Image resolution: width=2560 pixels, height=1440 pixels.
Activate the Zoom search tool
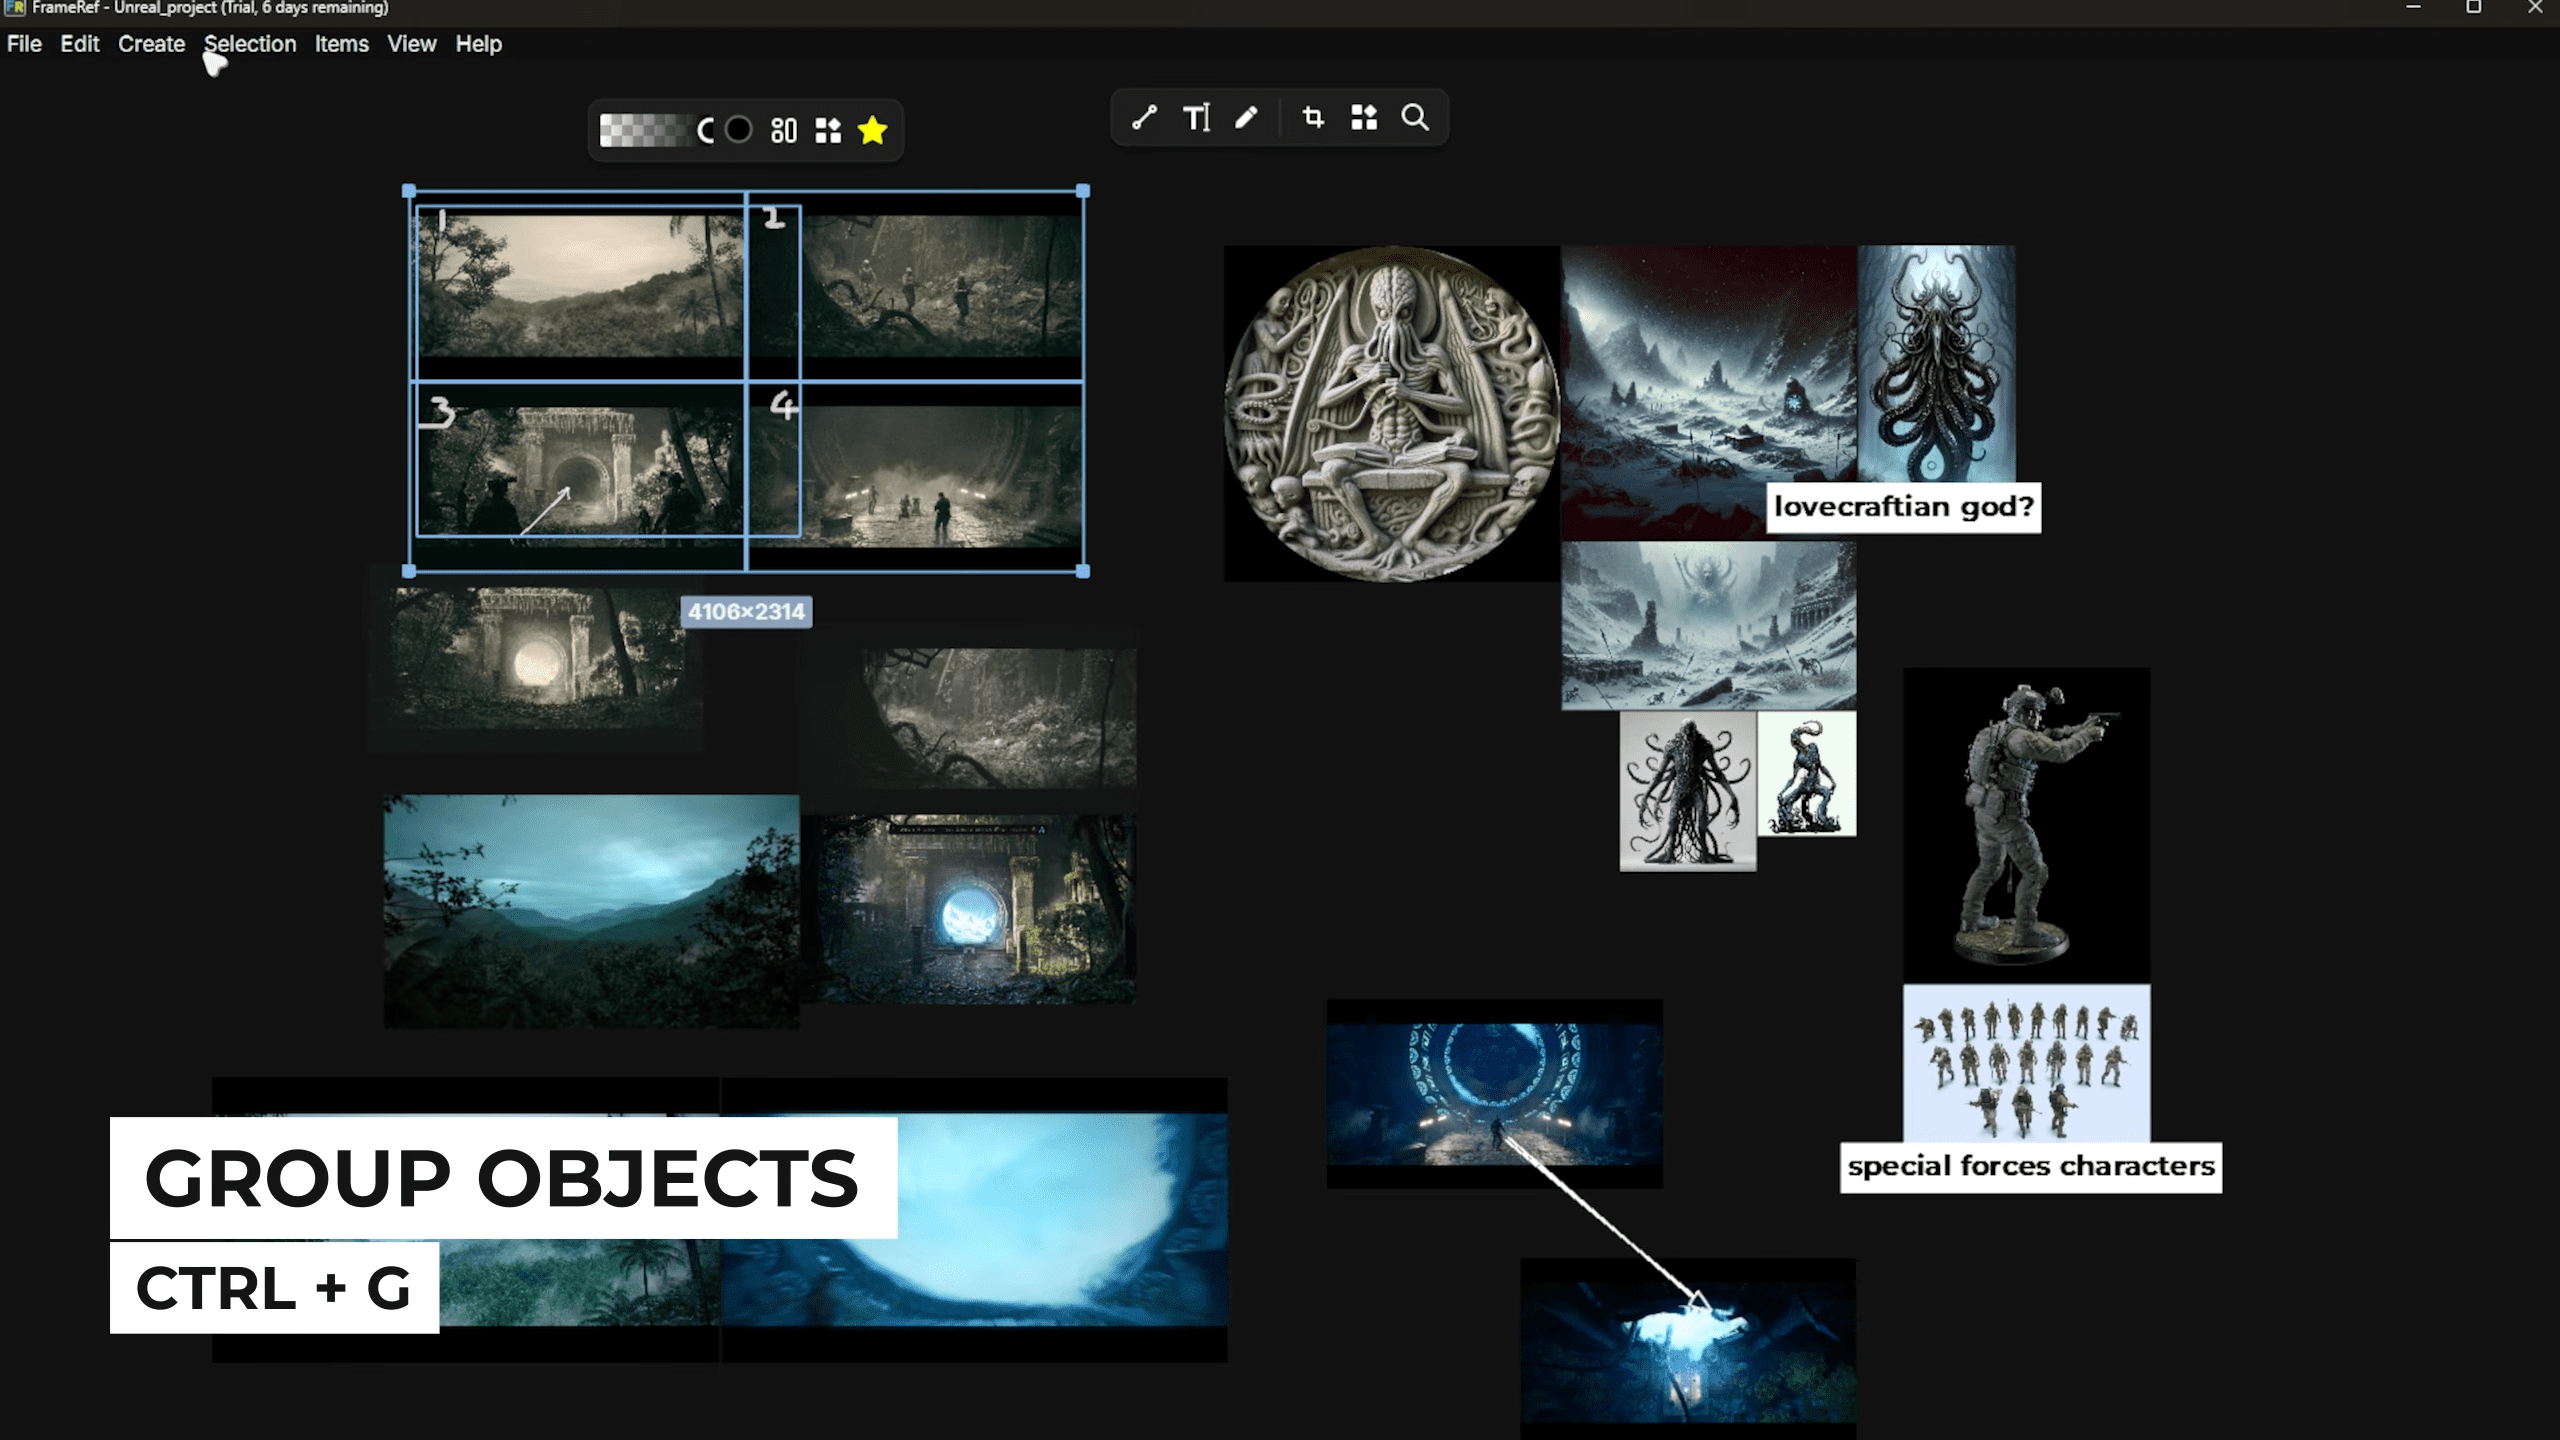click(x=1415, y=117)
